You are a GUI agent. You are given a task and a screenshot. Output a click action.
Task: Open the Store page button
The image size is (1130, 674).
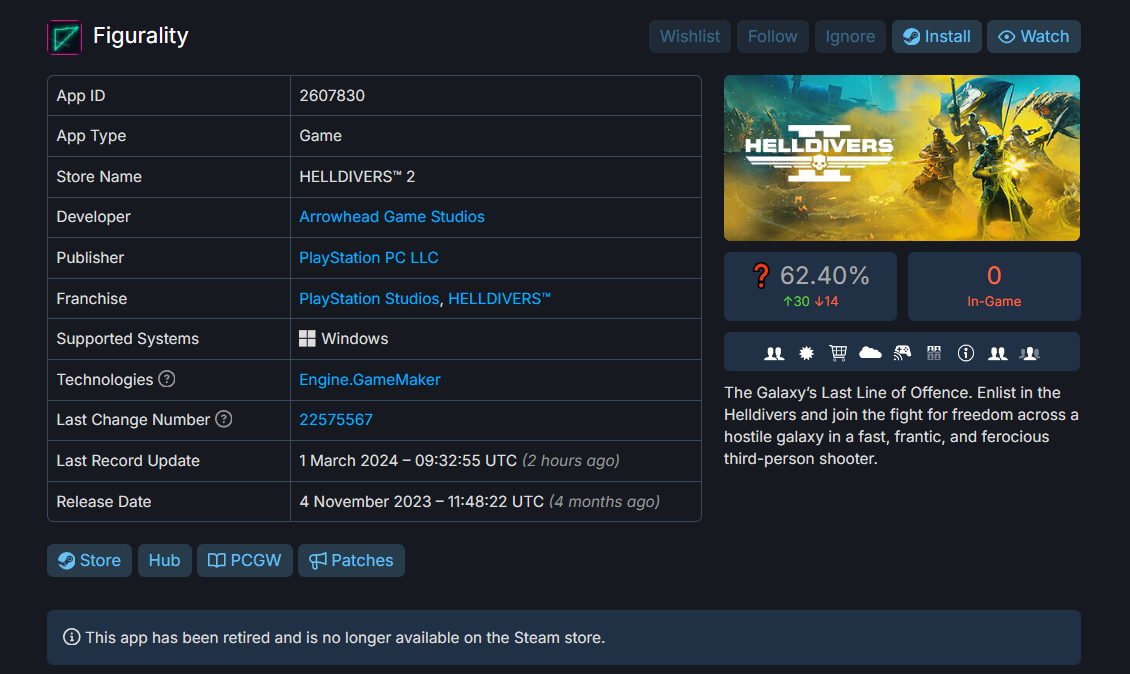[89, 560]
